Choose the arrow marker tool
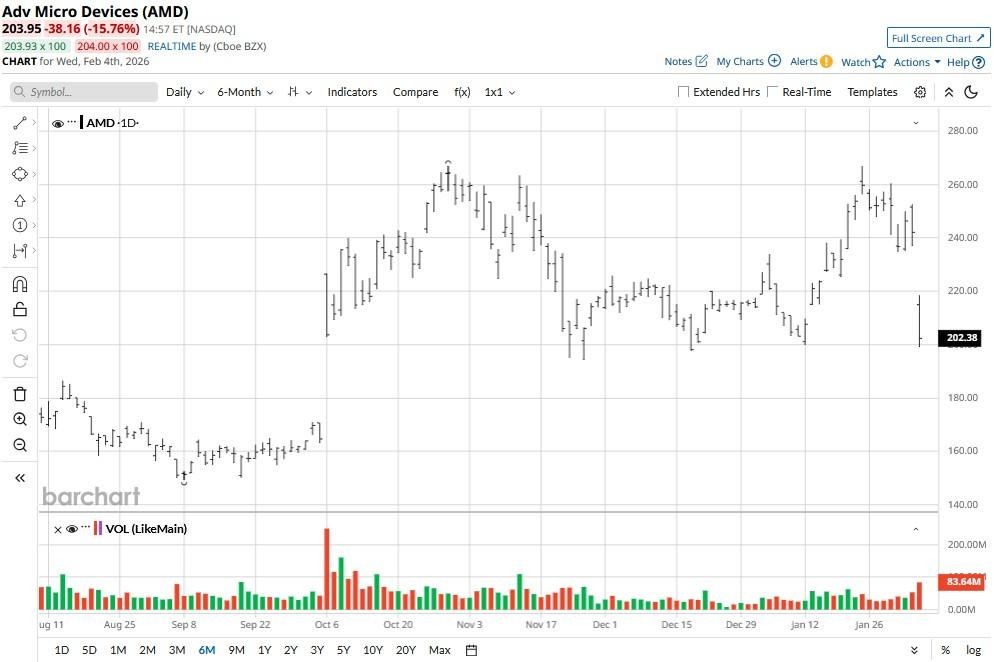The image size is (994, 662). 20,200
